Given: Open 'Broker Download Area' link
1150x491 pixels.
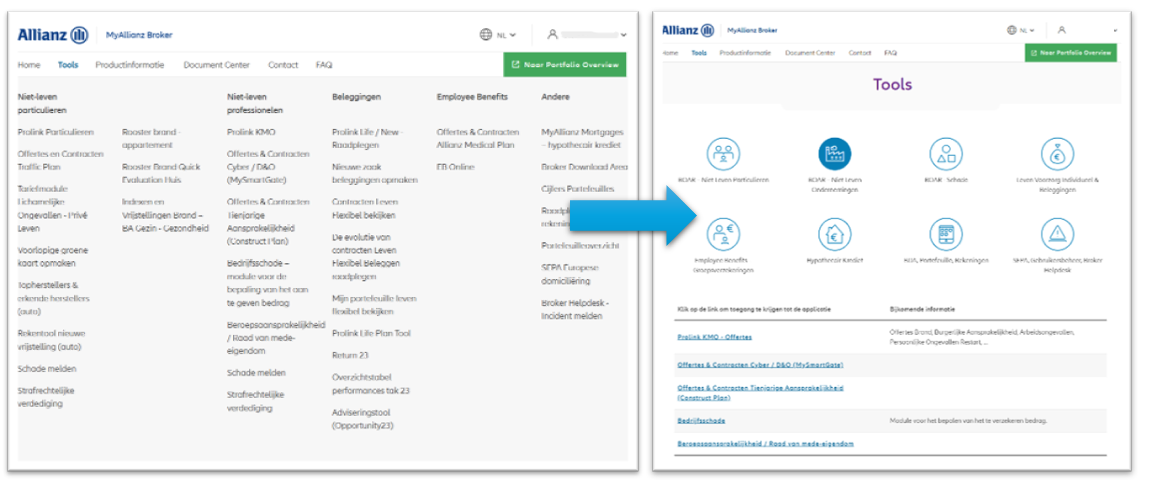Looking at the screenshot, I should [585, 167].
